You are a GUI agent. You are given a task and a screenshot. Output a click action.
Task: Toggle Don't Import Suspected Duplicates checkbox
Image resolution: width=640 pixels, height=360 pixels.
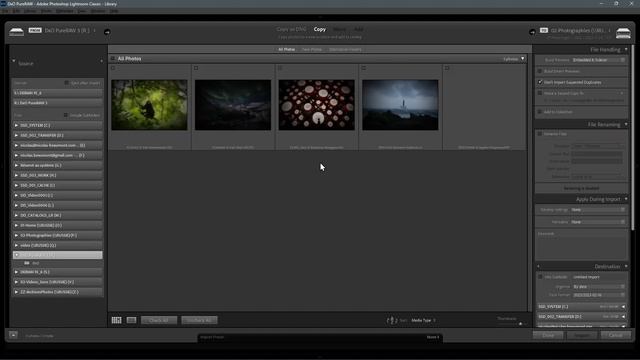(x=540, y=82)
